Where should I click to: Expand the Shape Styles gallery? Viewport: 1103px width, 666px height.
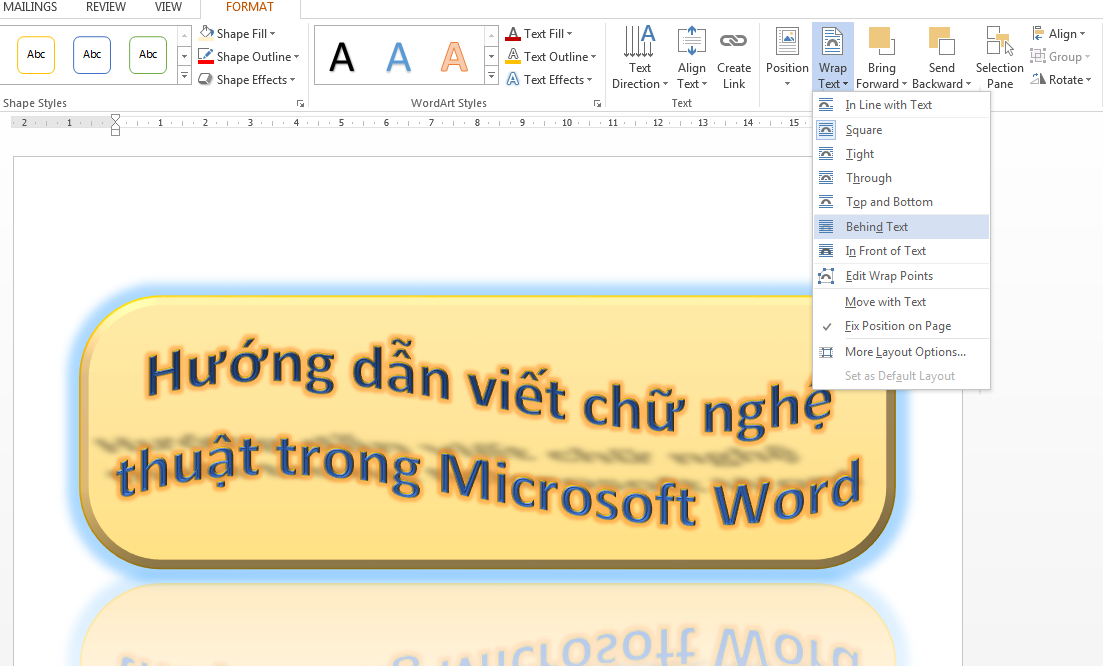click(184, 74)
